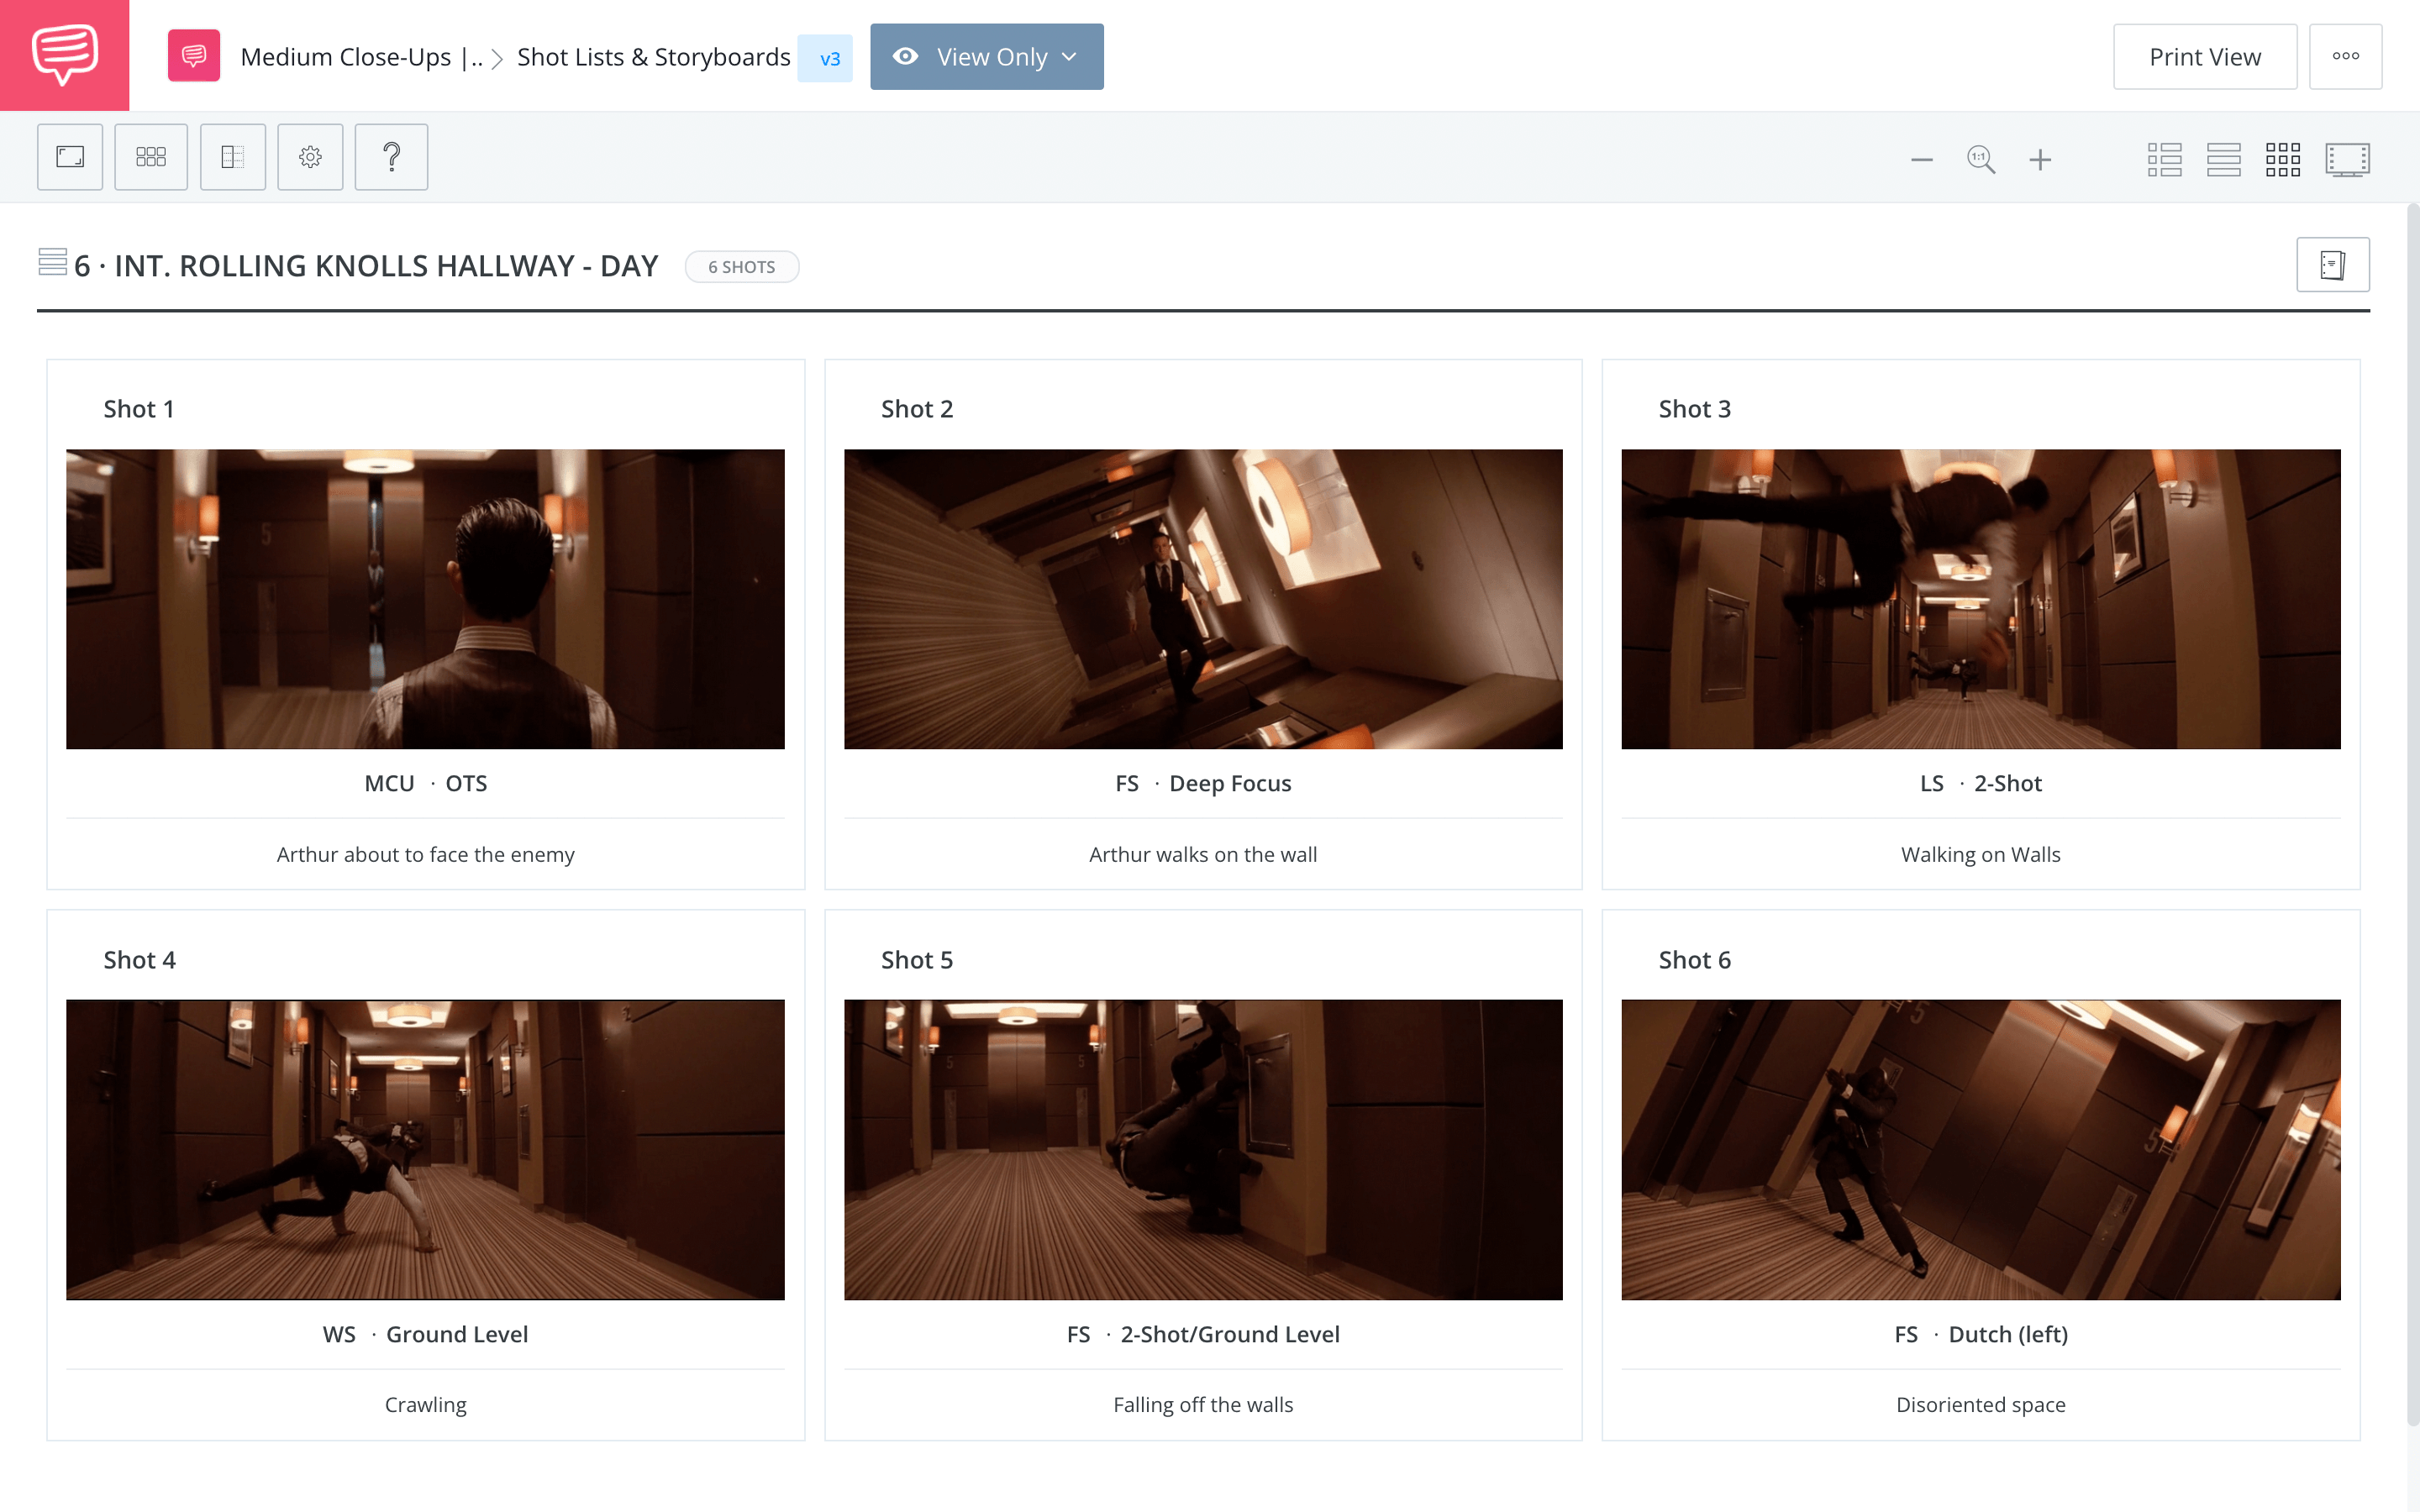Click the Shot 4 title
The width and height of the screenshot is (2420, 1512).
[x=140, y=960]
